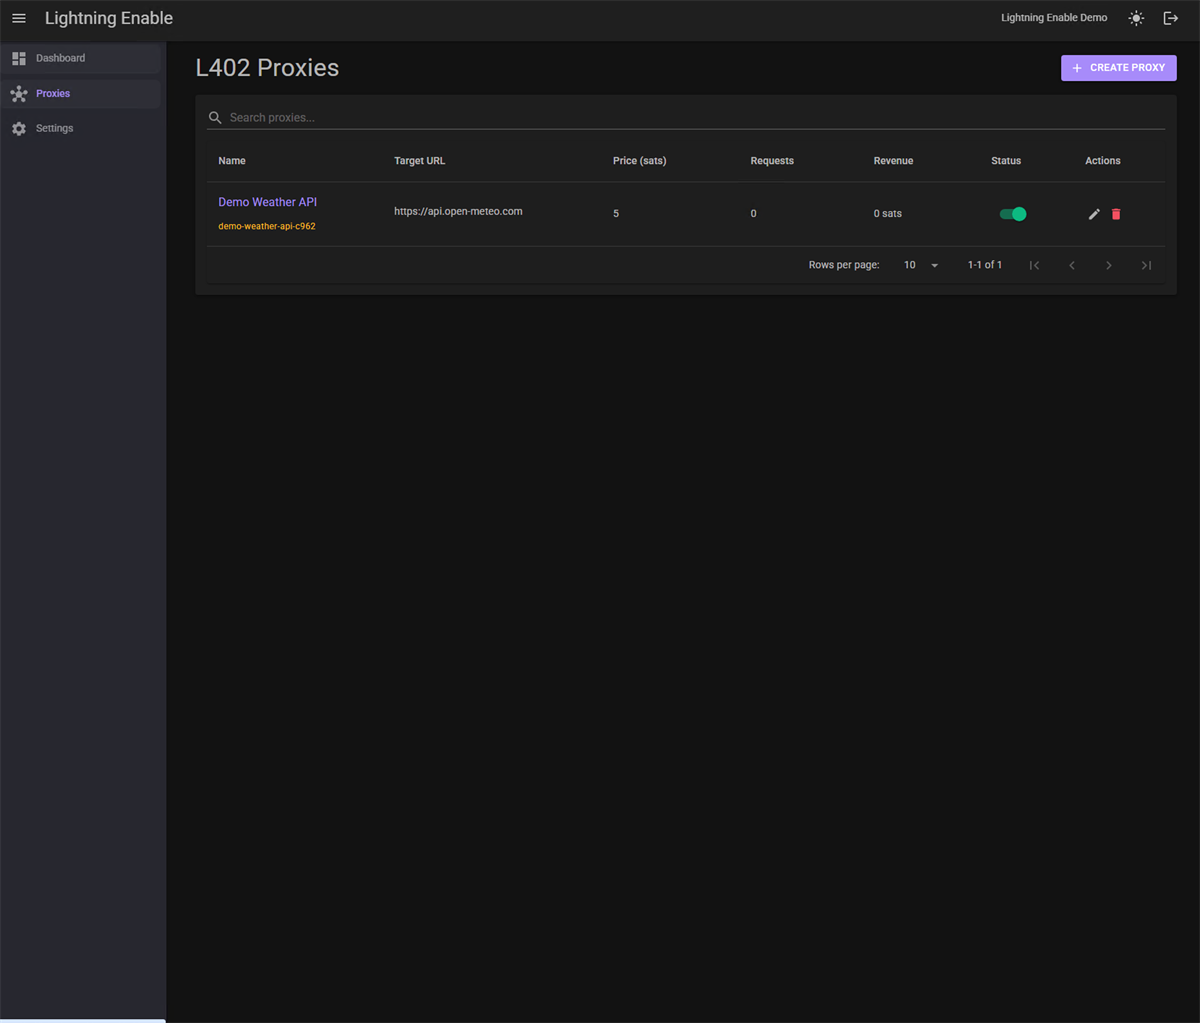
Task: Click the search magnifier icon
Action: tap(215, 118)
